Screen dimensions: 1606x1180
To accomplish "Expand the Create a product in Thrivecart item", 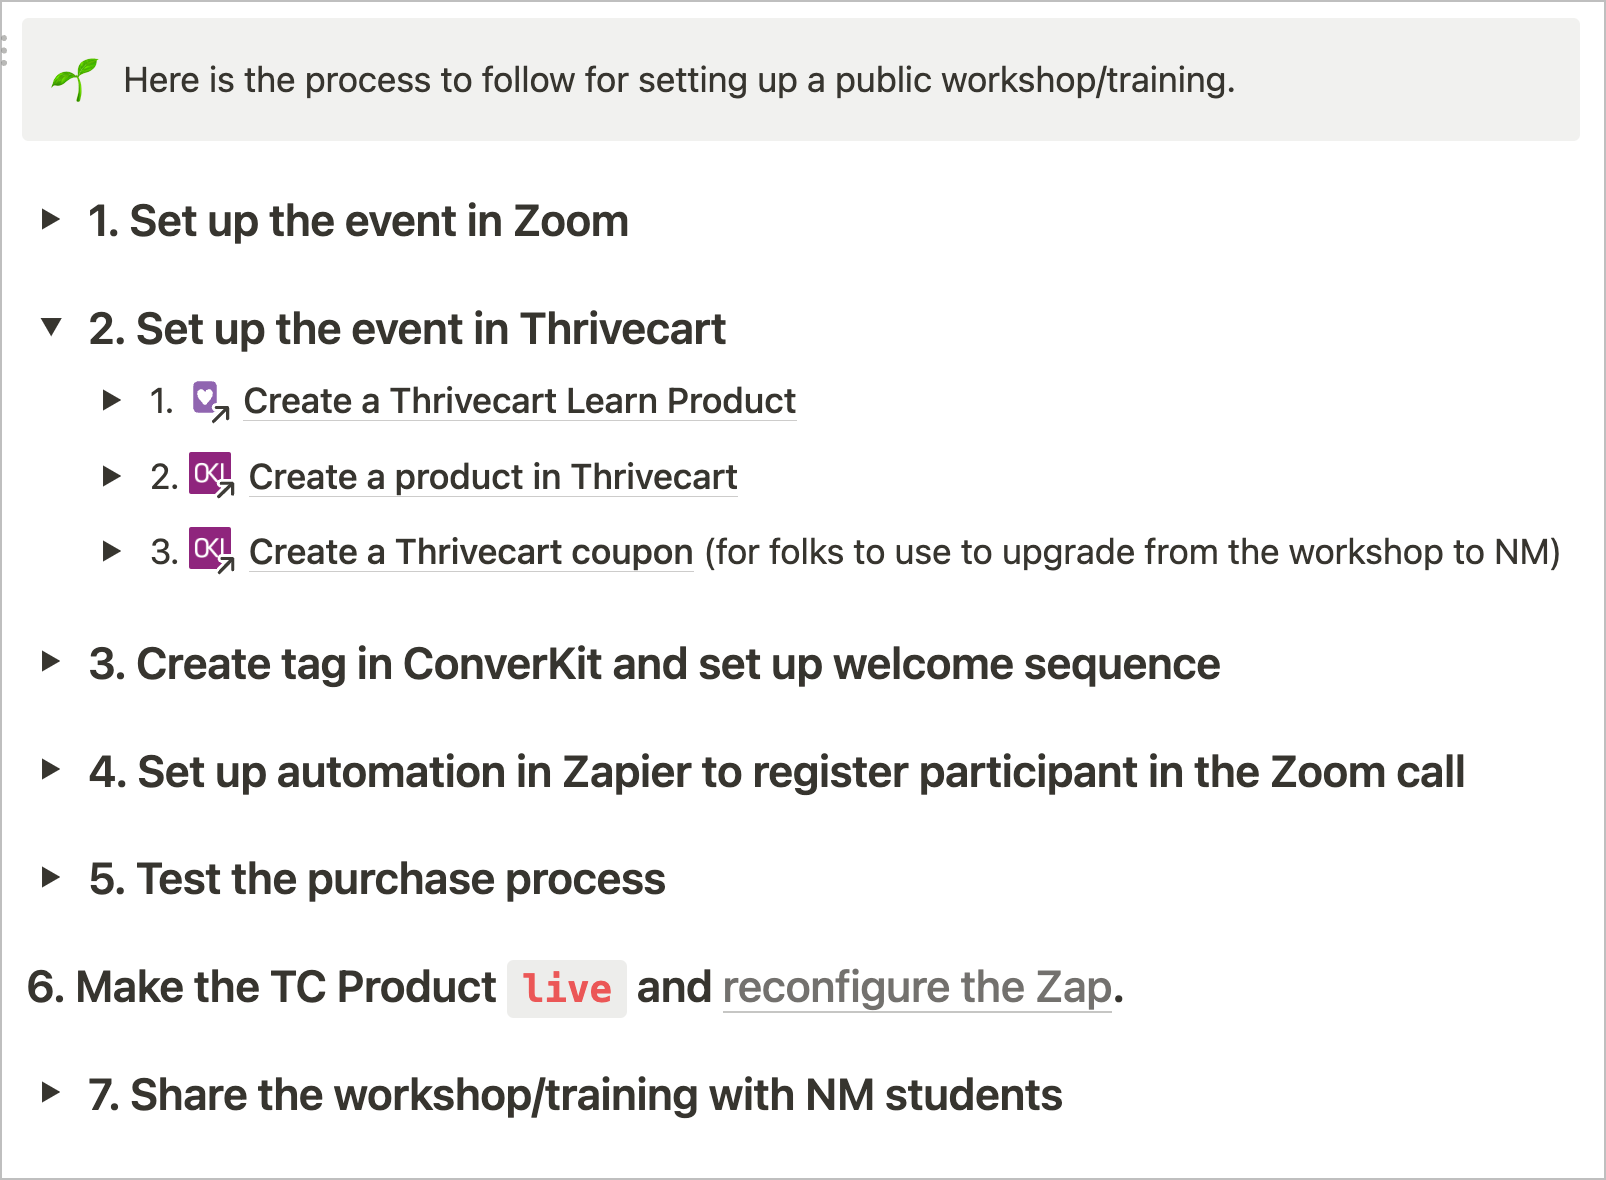I will [x=112, y=476].
